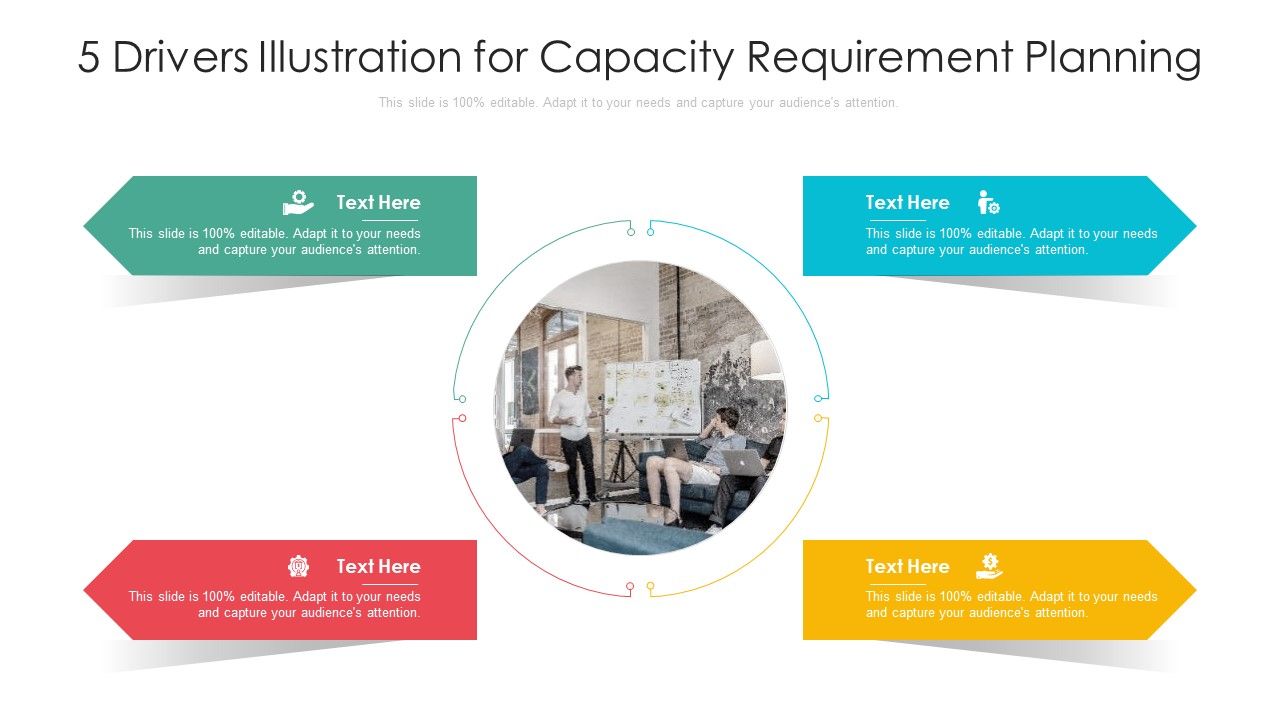The image size is (1280, 720).
Task: Click description text in the blue arrow
Action: 1011,242
